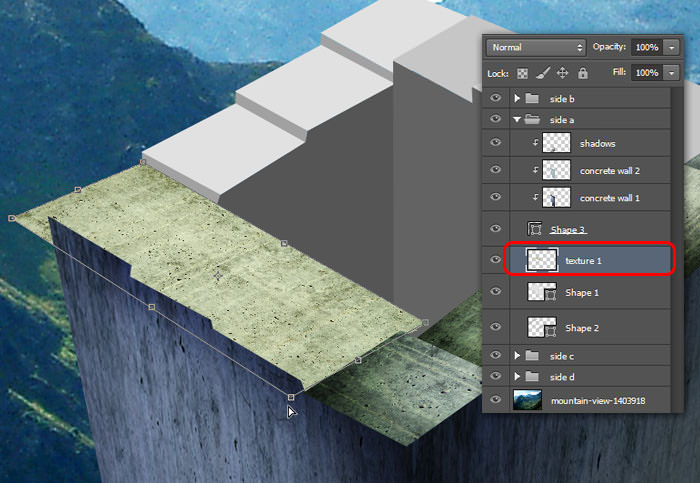Select the Shape 1 layer thumbnail
This screenshot has width=700, height=483.
(x=542, y=292)
